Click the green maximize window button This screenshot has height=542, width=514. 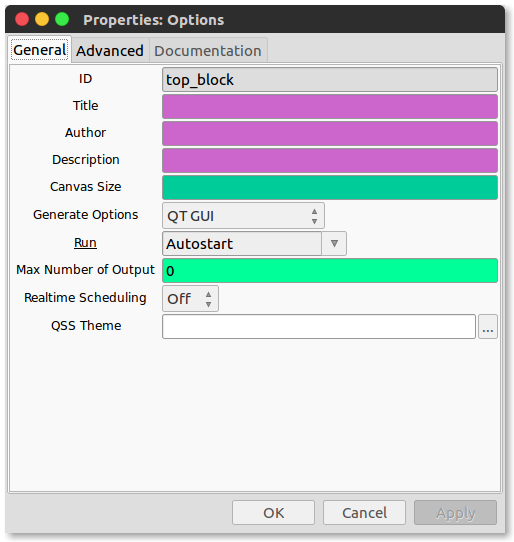point(62,19)
